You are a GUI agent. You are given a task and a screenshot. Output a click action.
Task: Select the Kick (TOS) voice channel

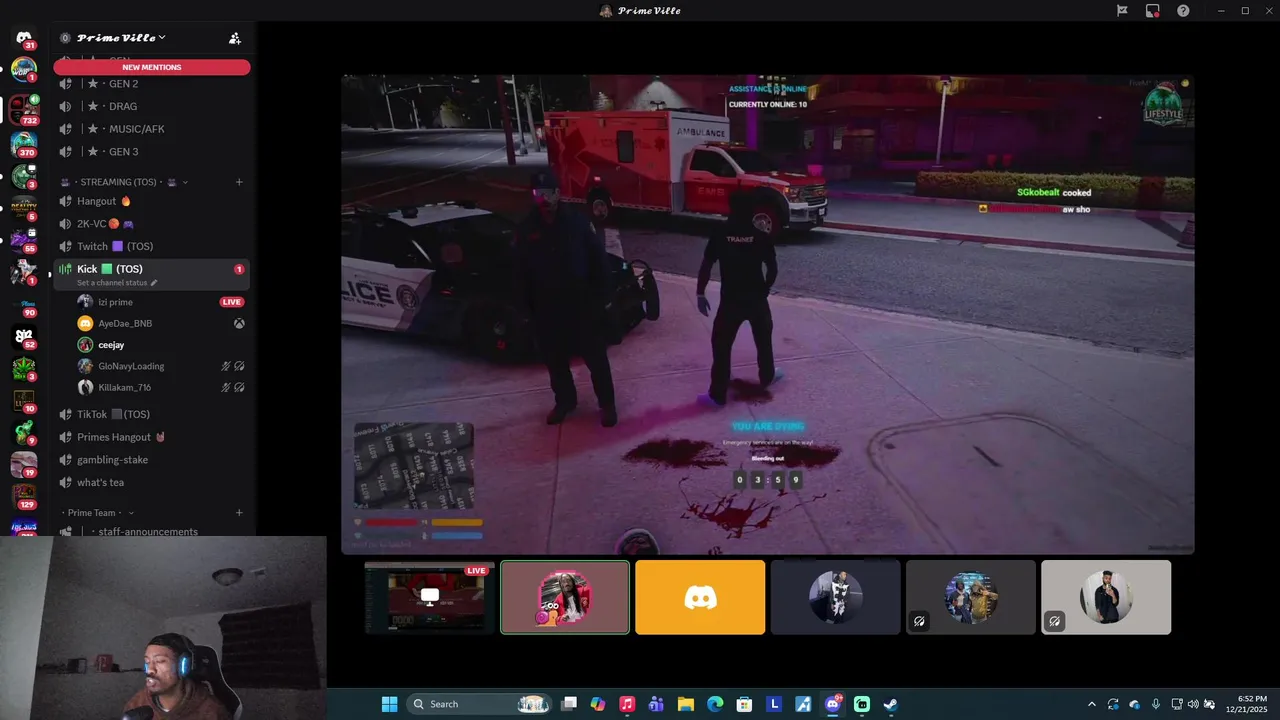(152, 274)
